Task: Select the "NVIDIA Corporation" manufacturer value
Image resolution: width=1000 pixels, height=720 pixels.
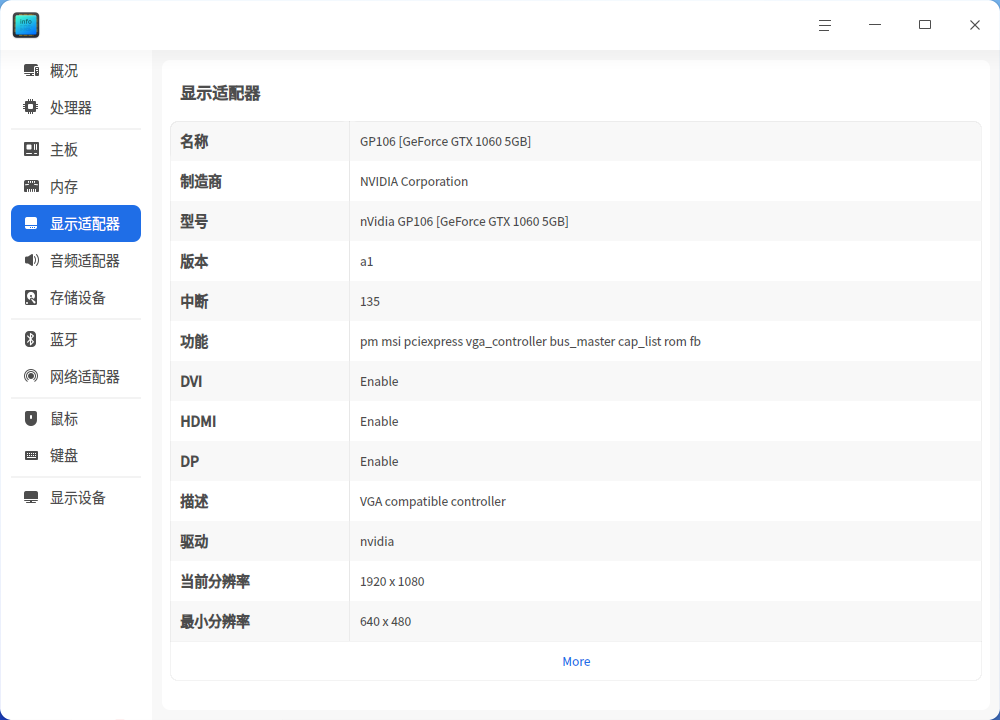Action: click(414, 182)
